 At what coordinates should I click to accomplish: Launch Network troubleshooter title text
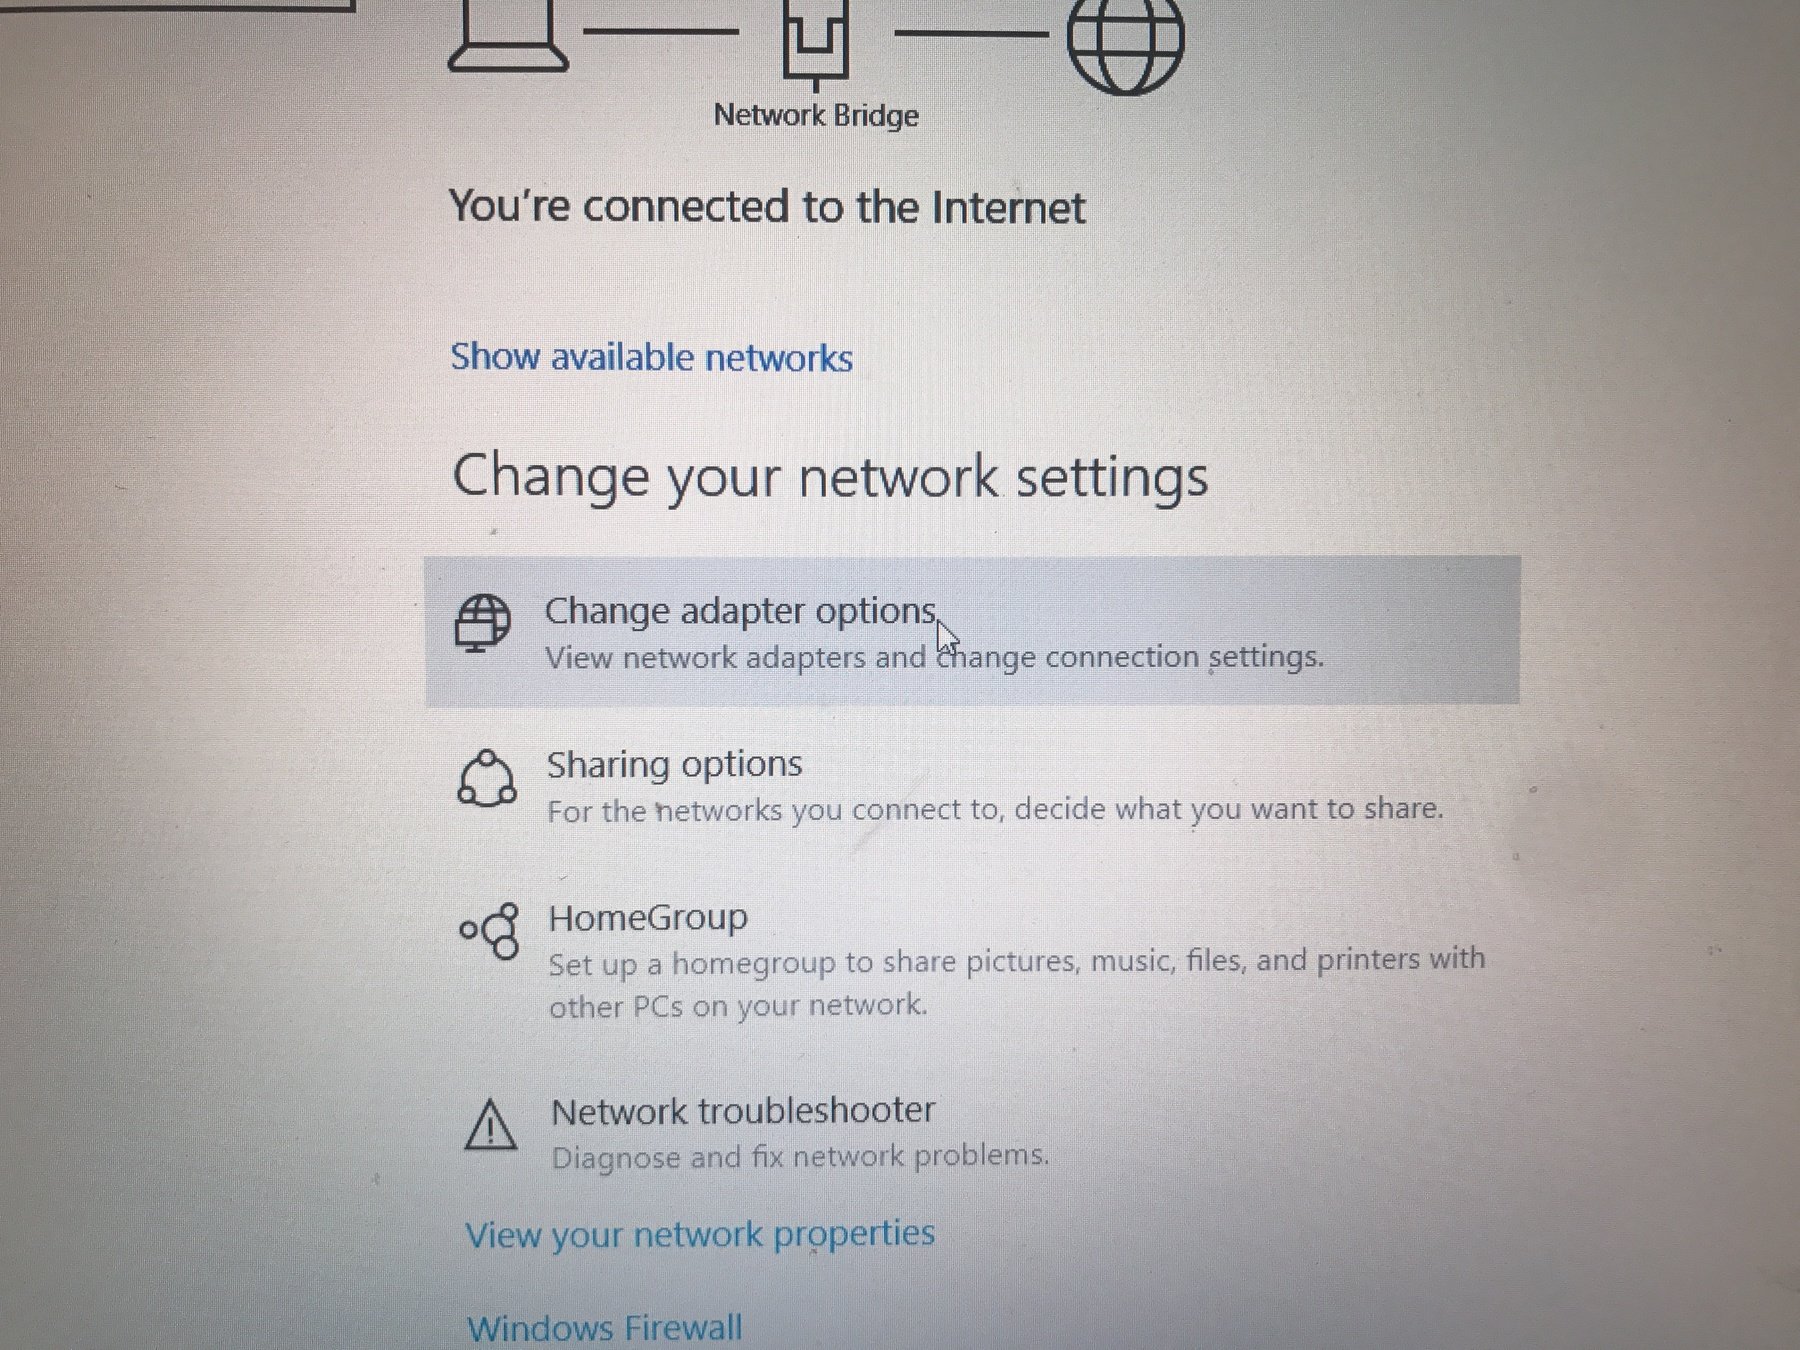743,1111
